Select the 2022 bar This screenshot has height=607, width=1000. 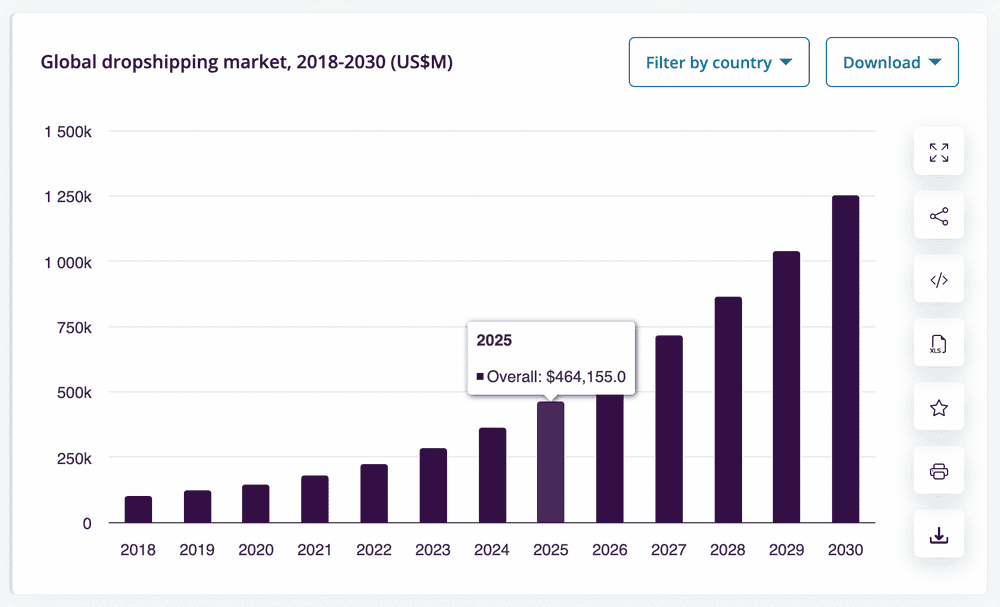(x=374, y=494)
